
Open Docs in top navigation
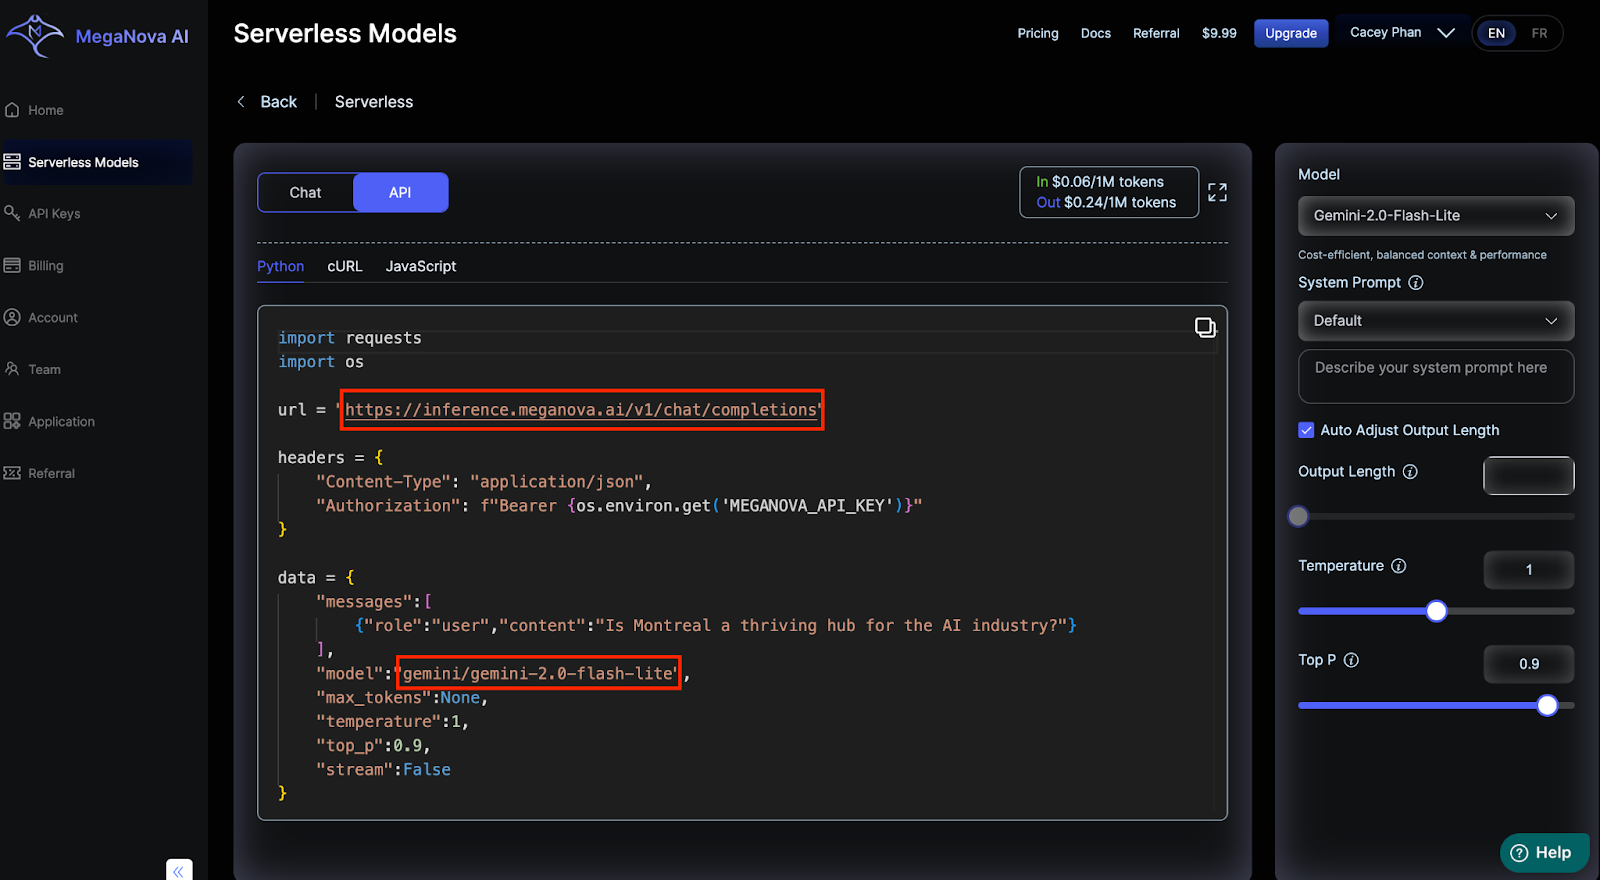click(1096, 33)
